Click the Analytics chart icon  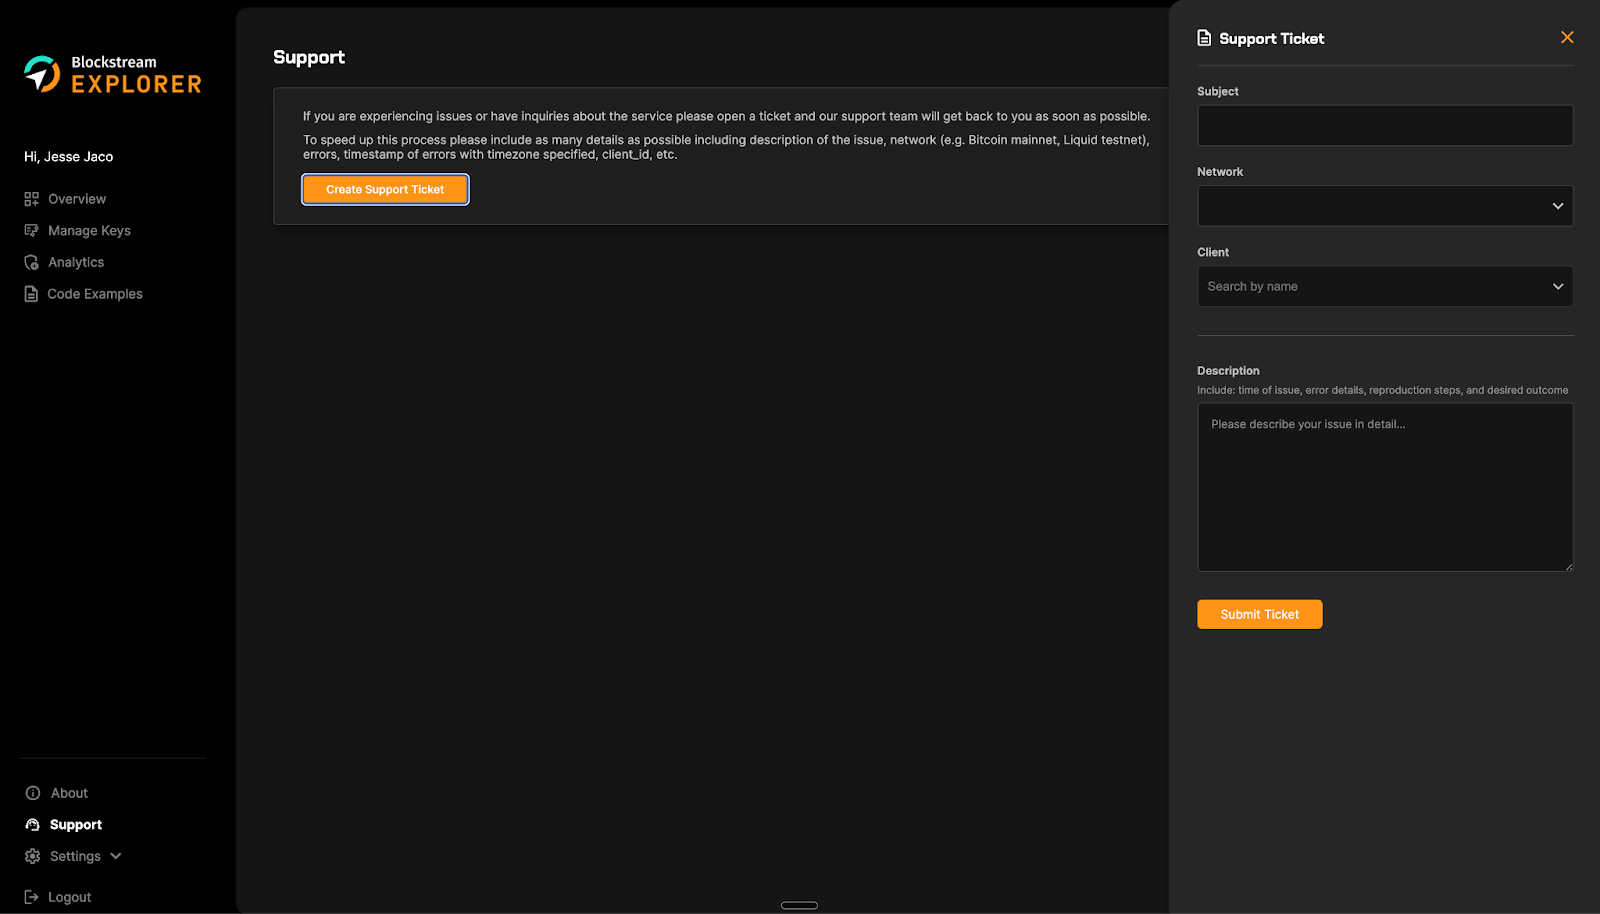32,263
